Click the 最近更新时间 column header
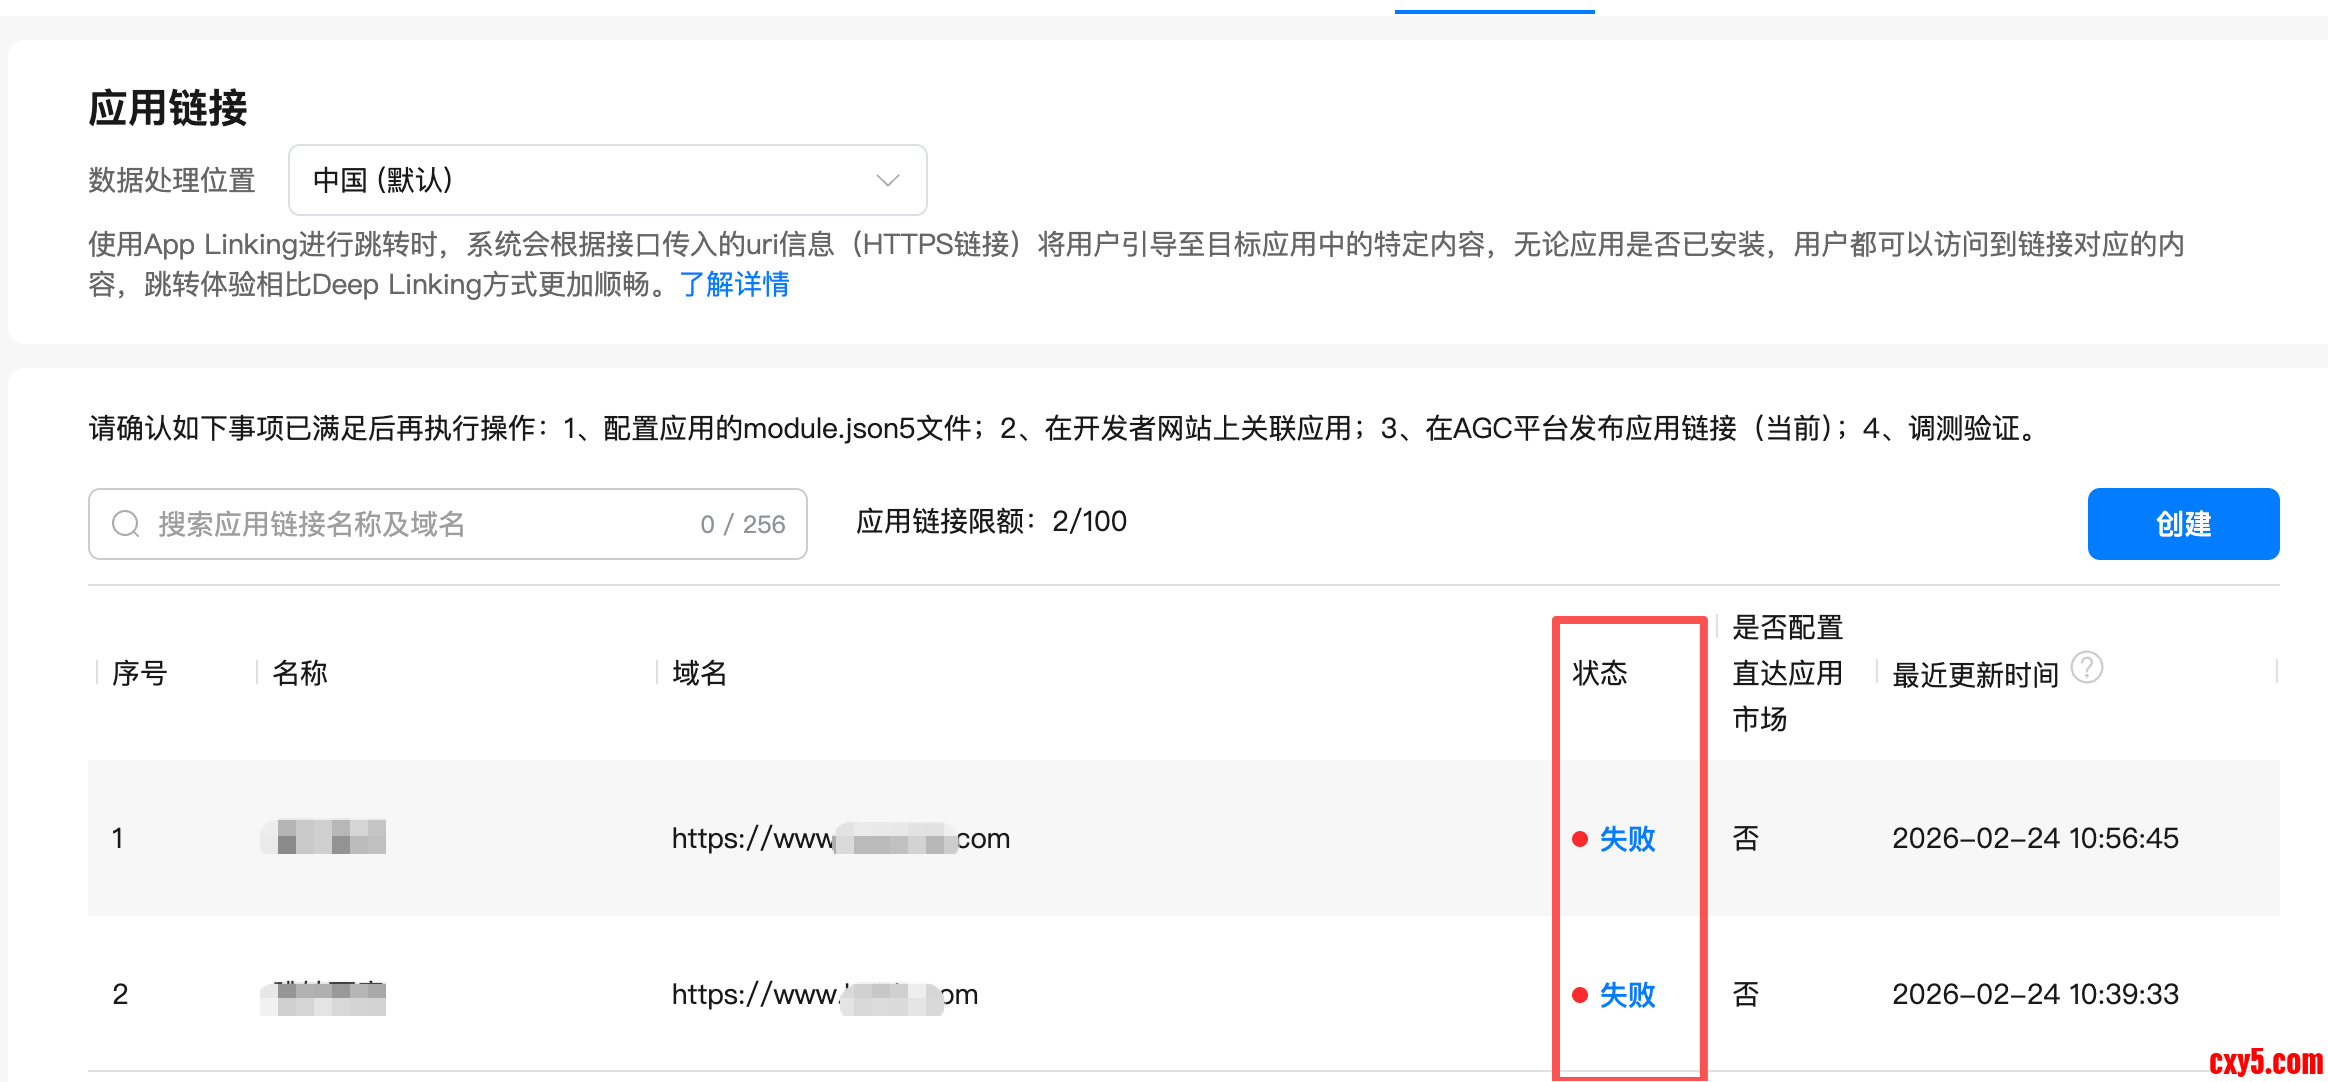 [1974, 675]
